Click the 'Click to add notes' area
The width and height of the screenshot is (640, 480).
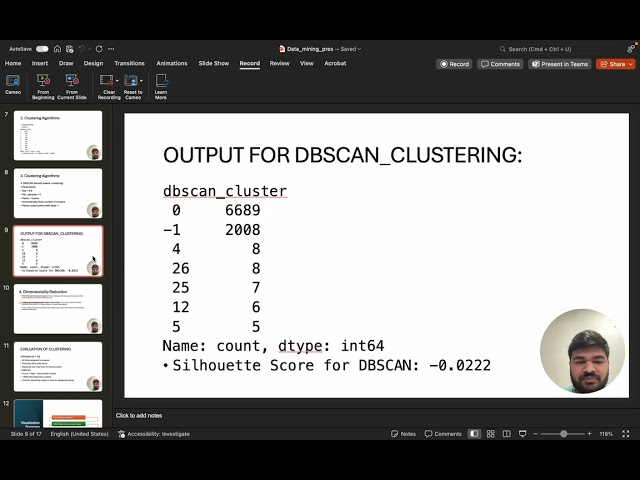pyautogui.click(x=139, y=416)
